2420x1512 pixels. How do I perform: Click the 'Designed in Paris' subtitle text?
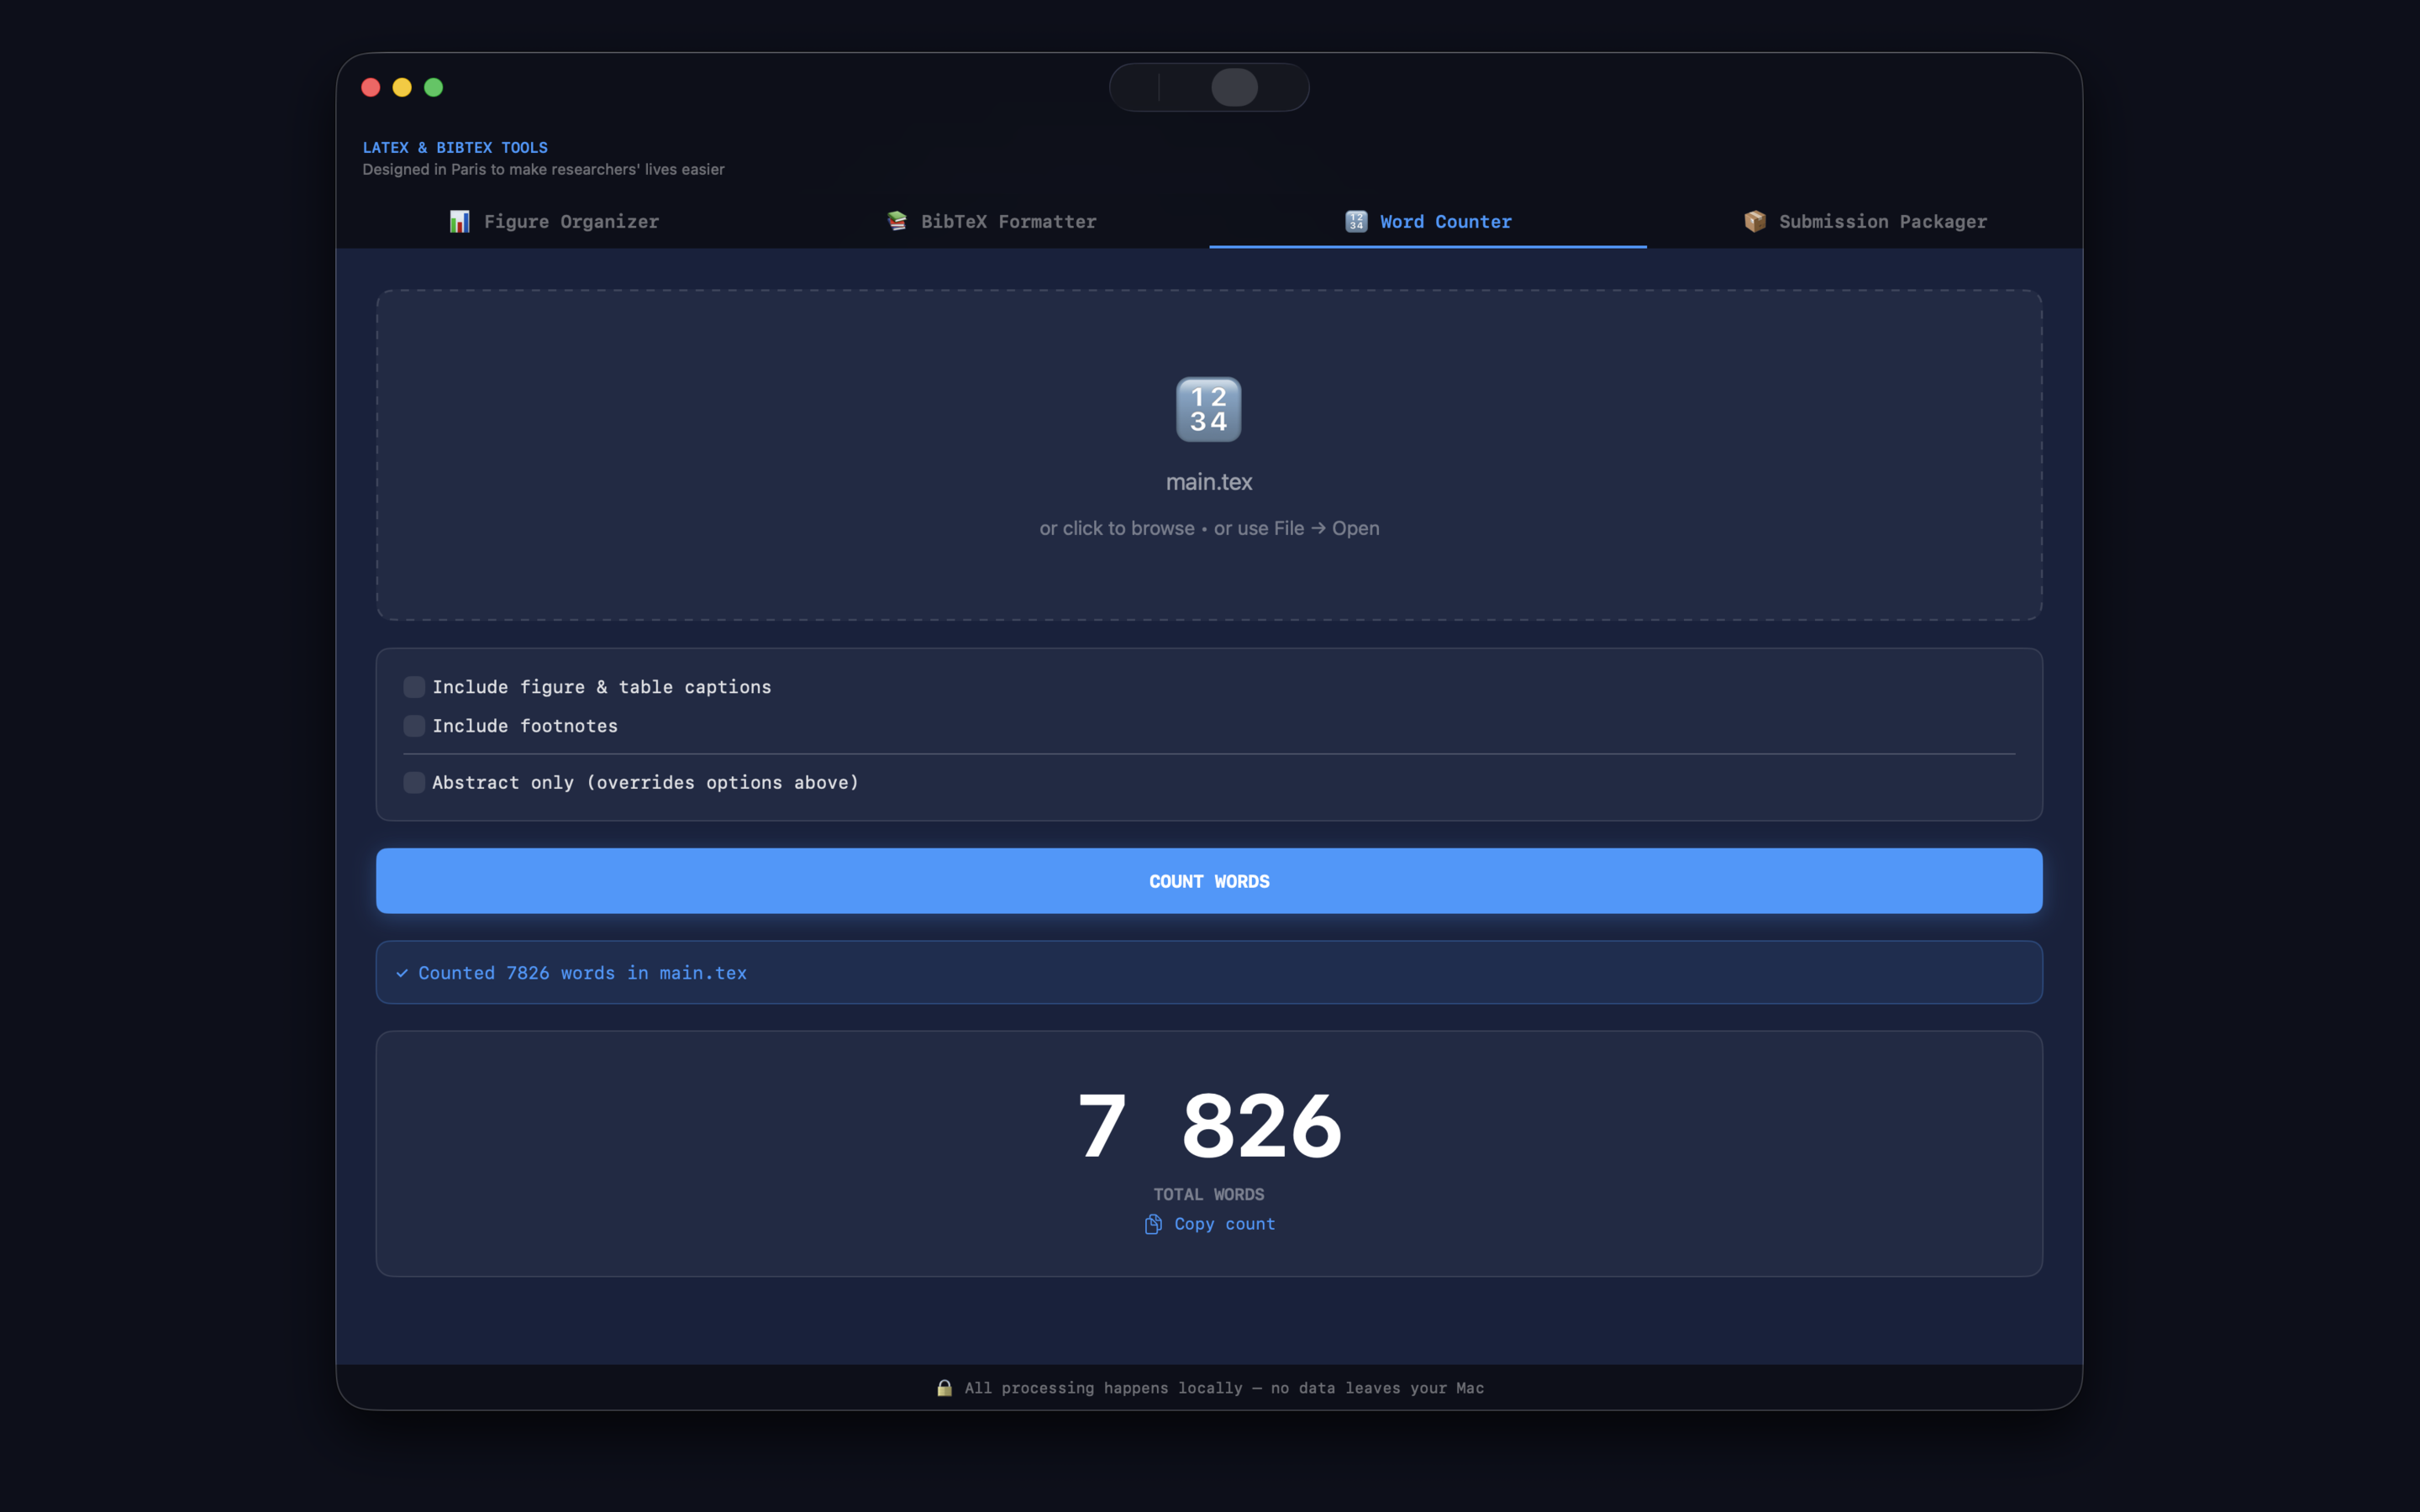coord(543,169)
